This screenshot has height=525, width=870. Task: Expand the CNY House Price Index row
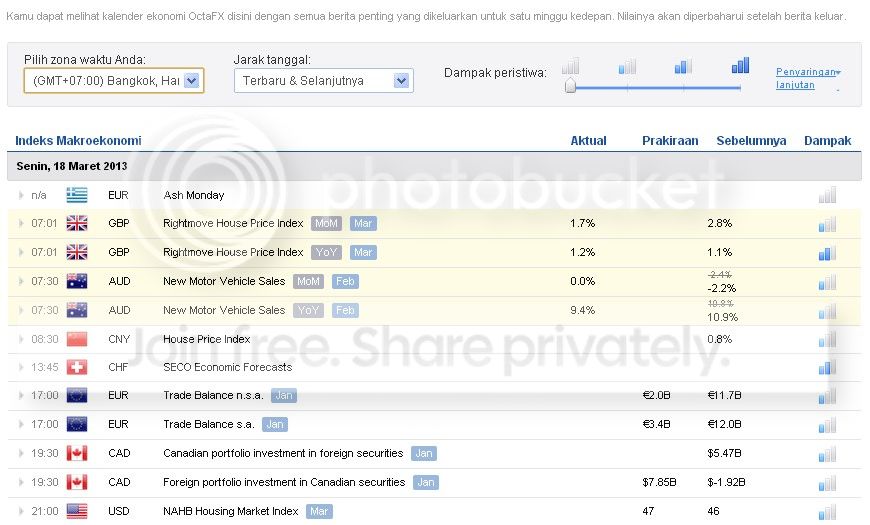[x=21, y=339]
